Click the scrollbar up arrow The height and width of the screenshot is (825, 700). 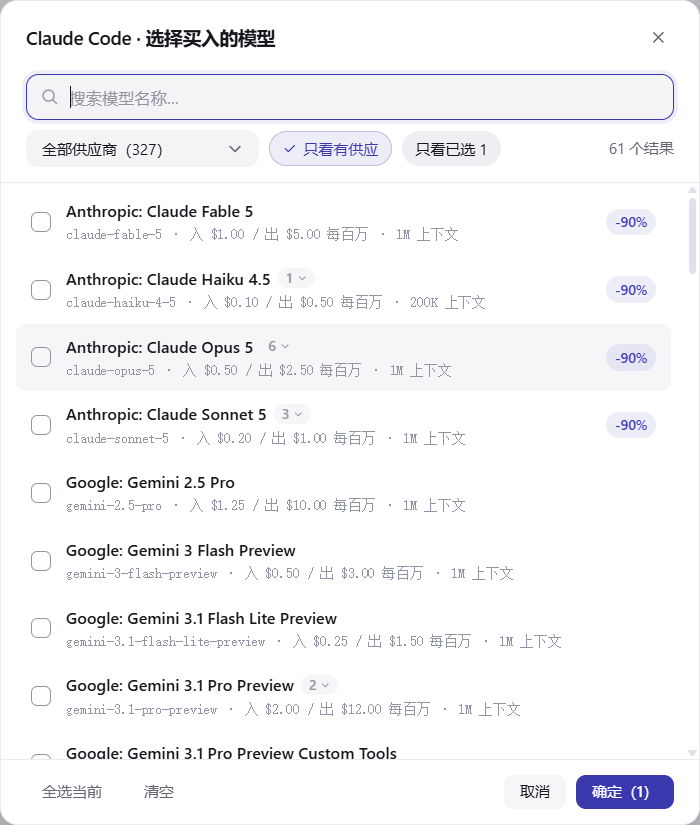692,190
